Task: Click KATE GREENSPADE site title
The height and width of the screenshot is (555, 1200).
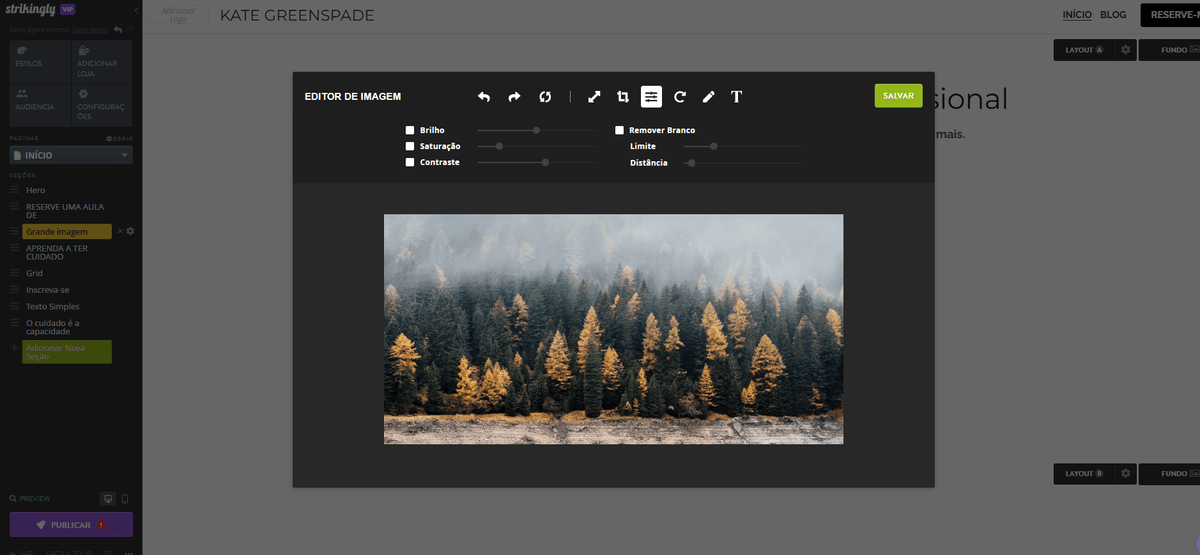Action: coord(297,15)
